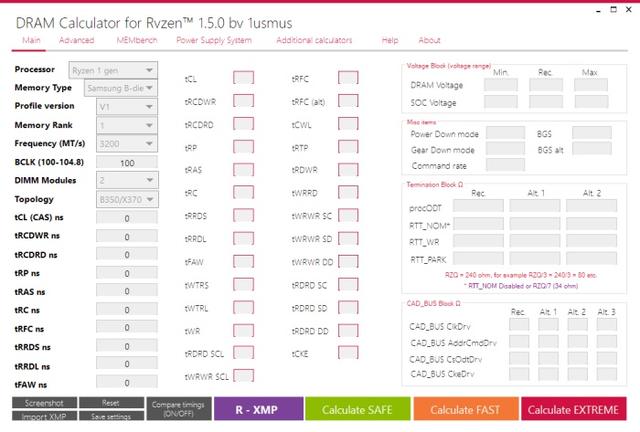Expand the Memory Type dropdown
Viewport: 640px width, 432px height.
tap(121, 88)
